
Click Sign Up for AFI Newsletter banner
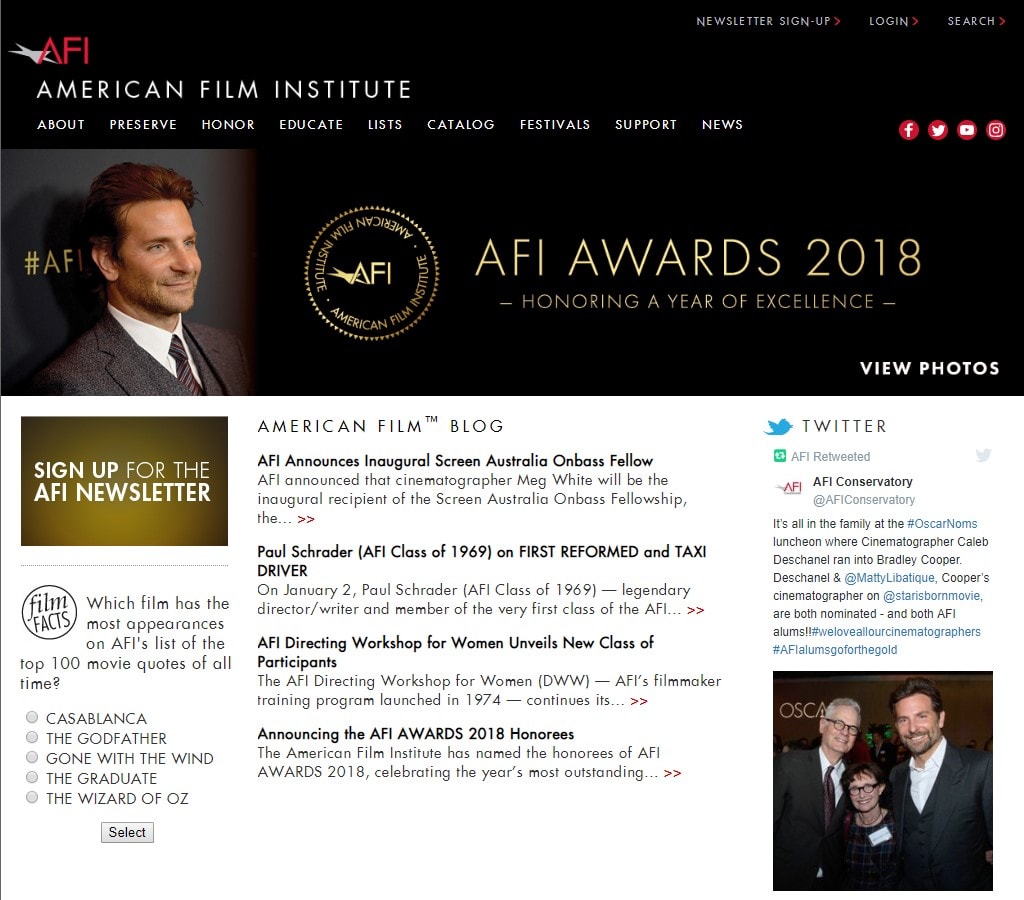pos(124,481)
